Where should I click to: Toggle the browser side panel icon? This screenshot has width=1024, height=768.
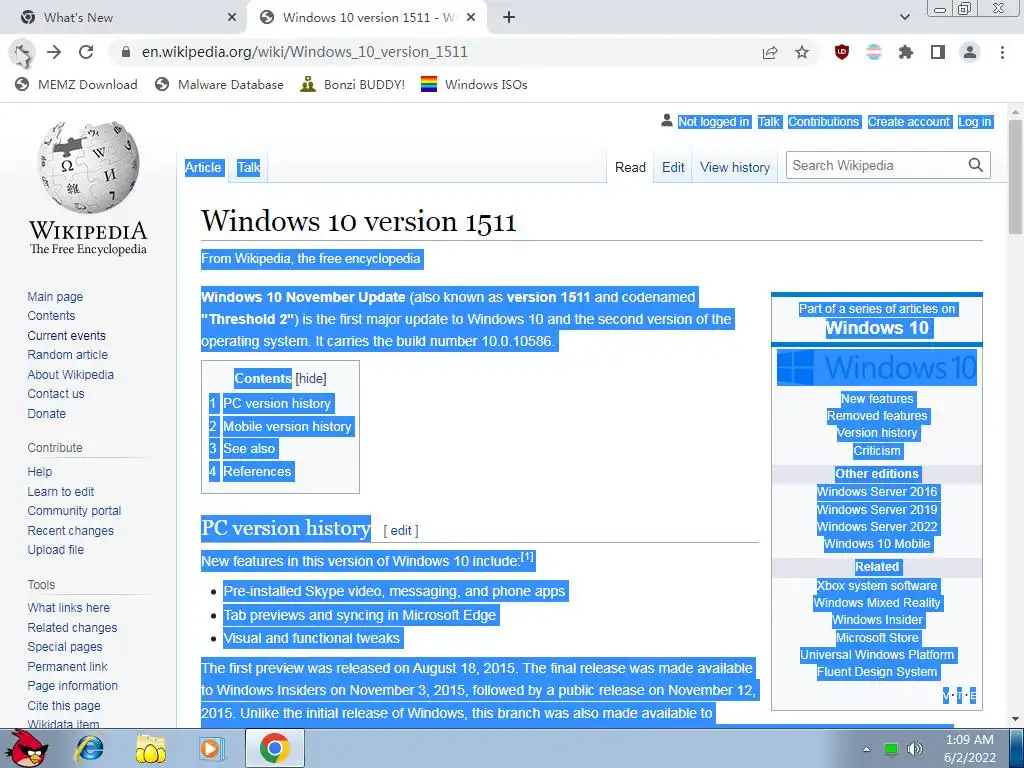pos(938,52)
